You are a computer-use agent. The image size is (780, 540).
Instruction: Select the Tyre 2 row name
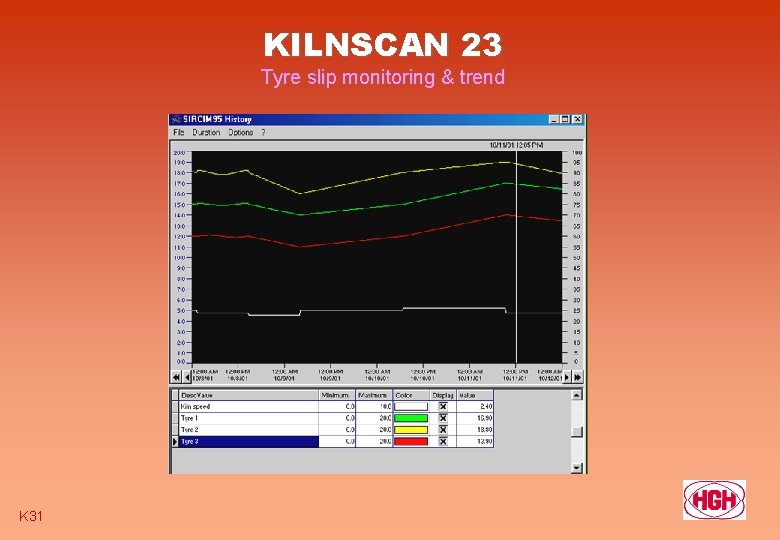[248, 430]
